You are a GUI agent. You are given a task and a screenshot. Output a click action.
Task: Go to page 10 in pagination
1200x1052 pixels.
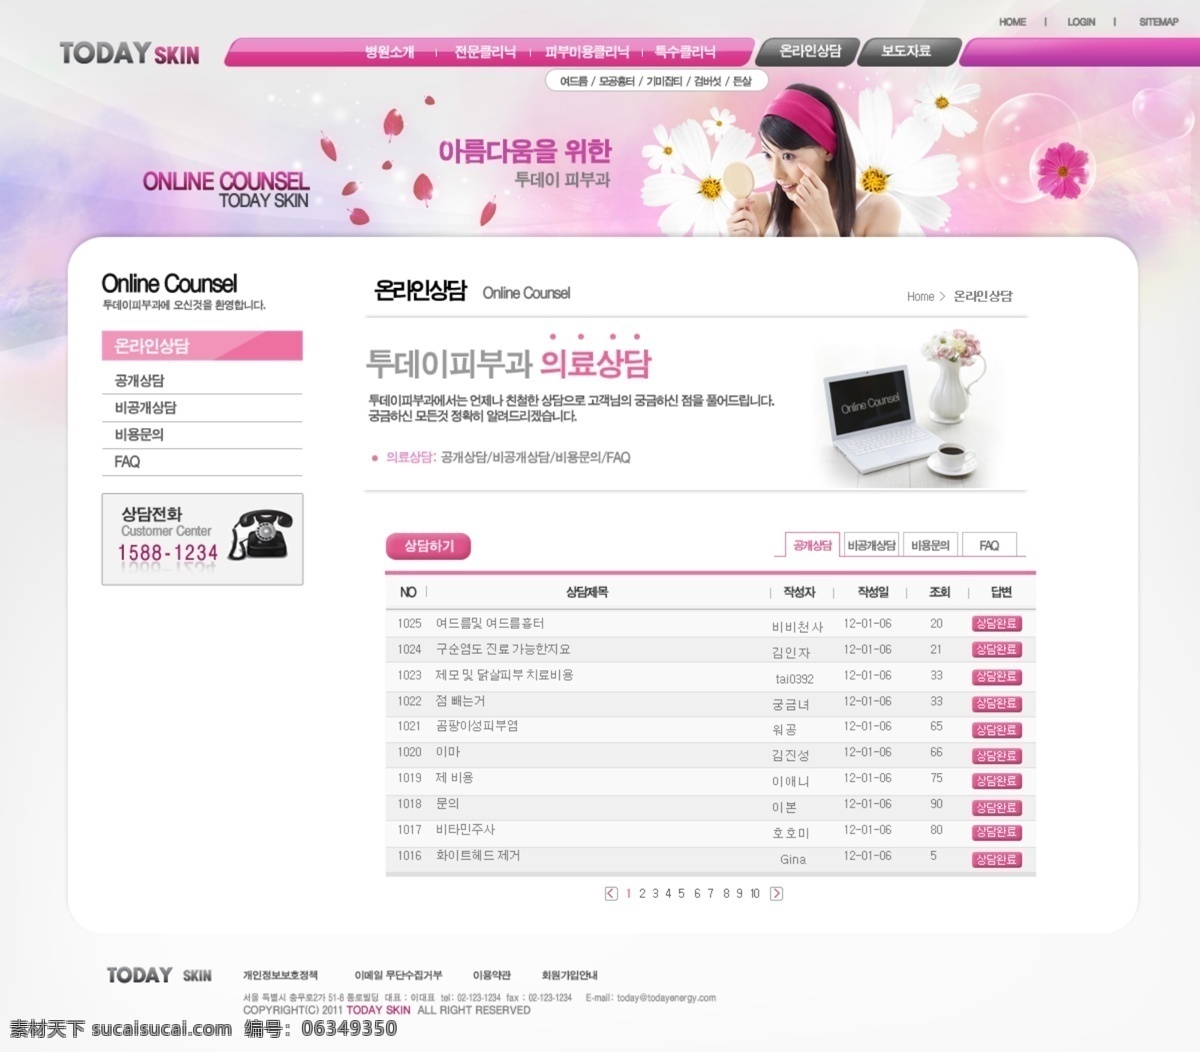tap(755, 894)
